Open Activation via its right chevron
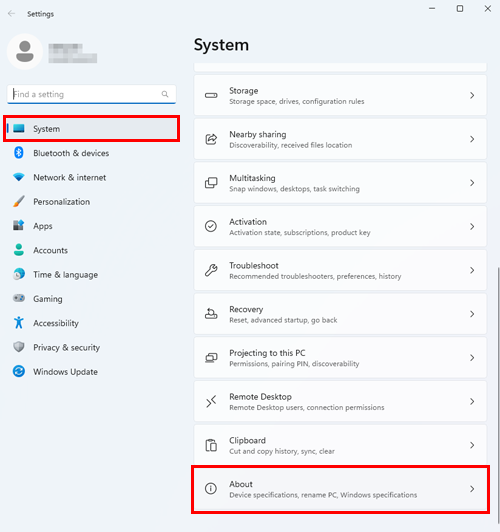This screenshot has height=532, width=500. [x=472, y=226]
